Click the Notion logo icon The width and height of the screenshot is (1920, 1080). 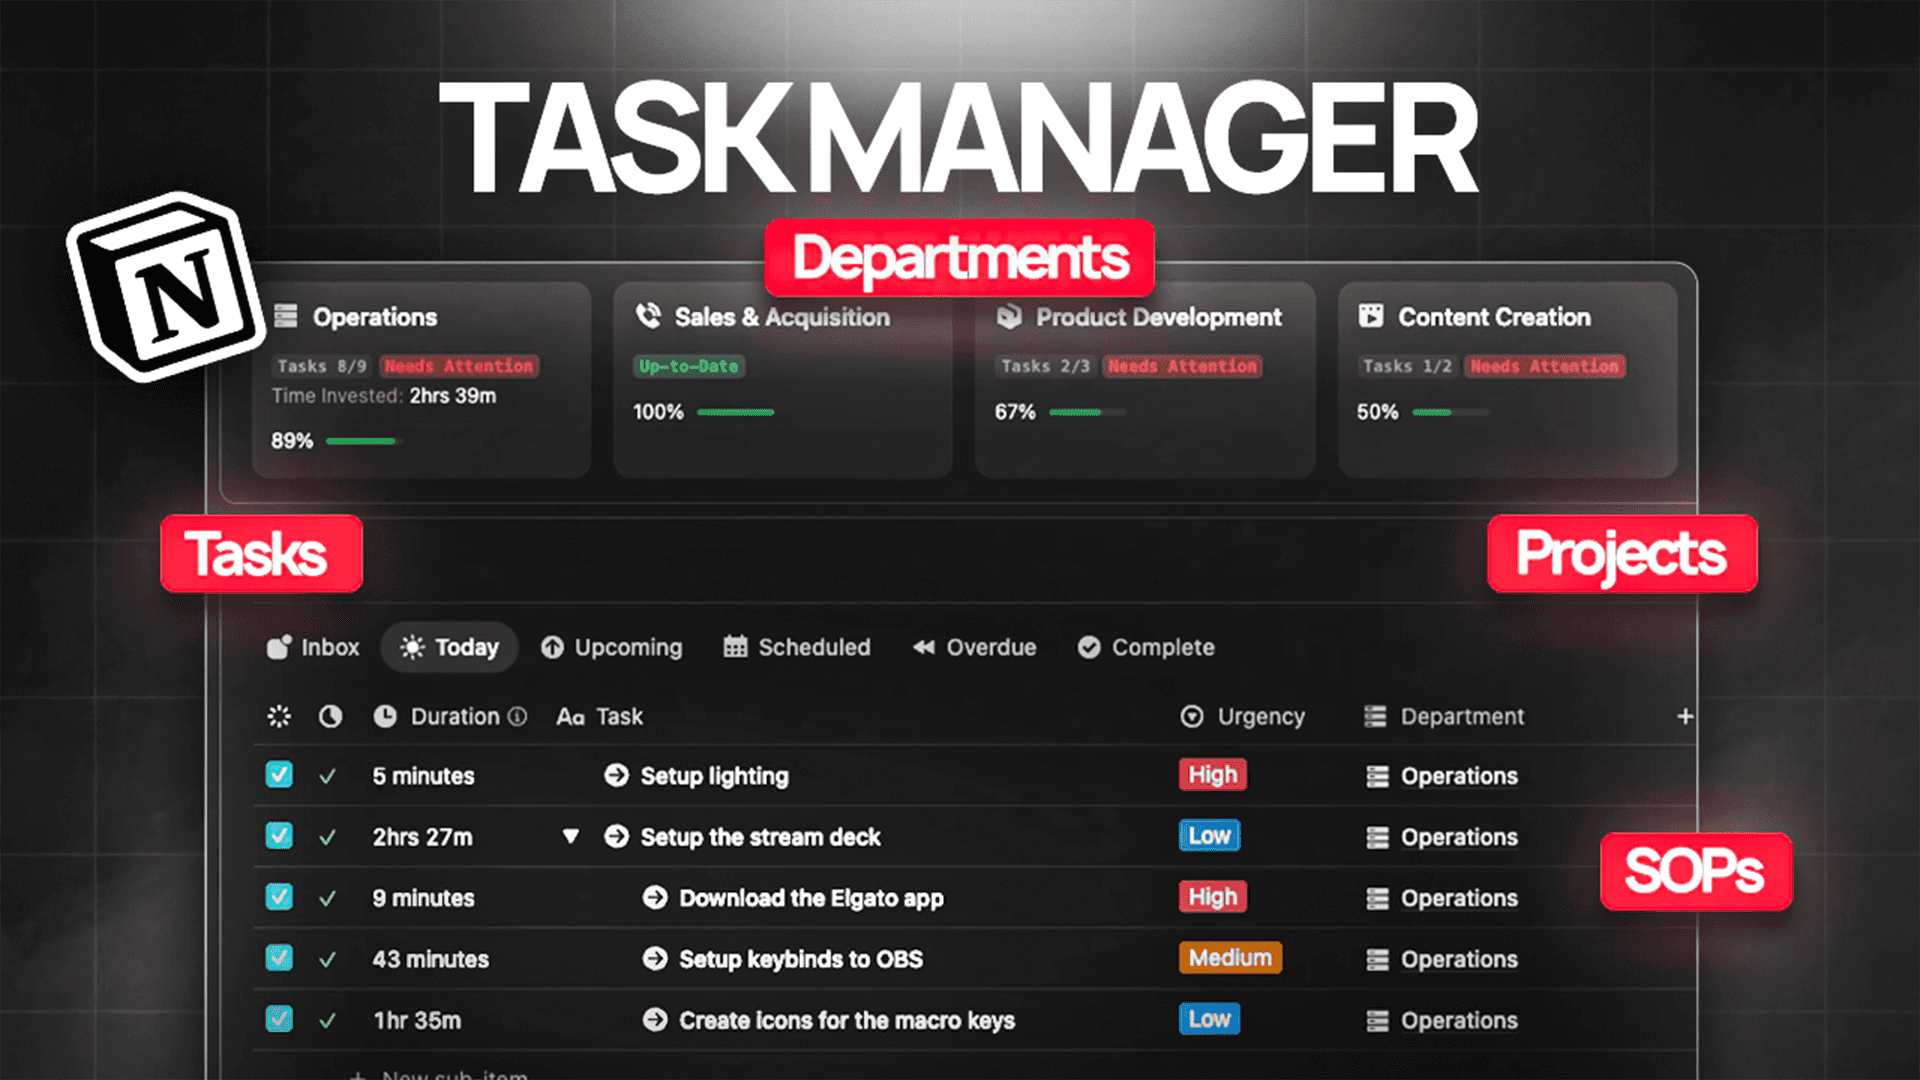tap(166, 287)
